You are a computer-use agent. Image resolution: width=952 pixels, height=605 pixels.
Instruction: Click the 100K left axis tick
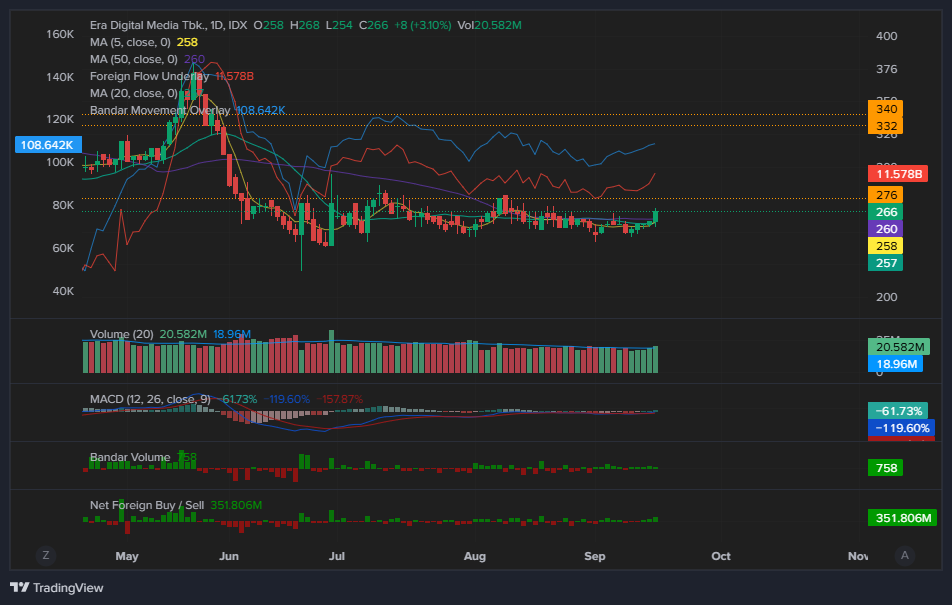[x=60, y=162]
